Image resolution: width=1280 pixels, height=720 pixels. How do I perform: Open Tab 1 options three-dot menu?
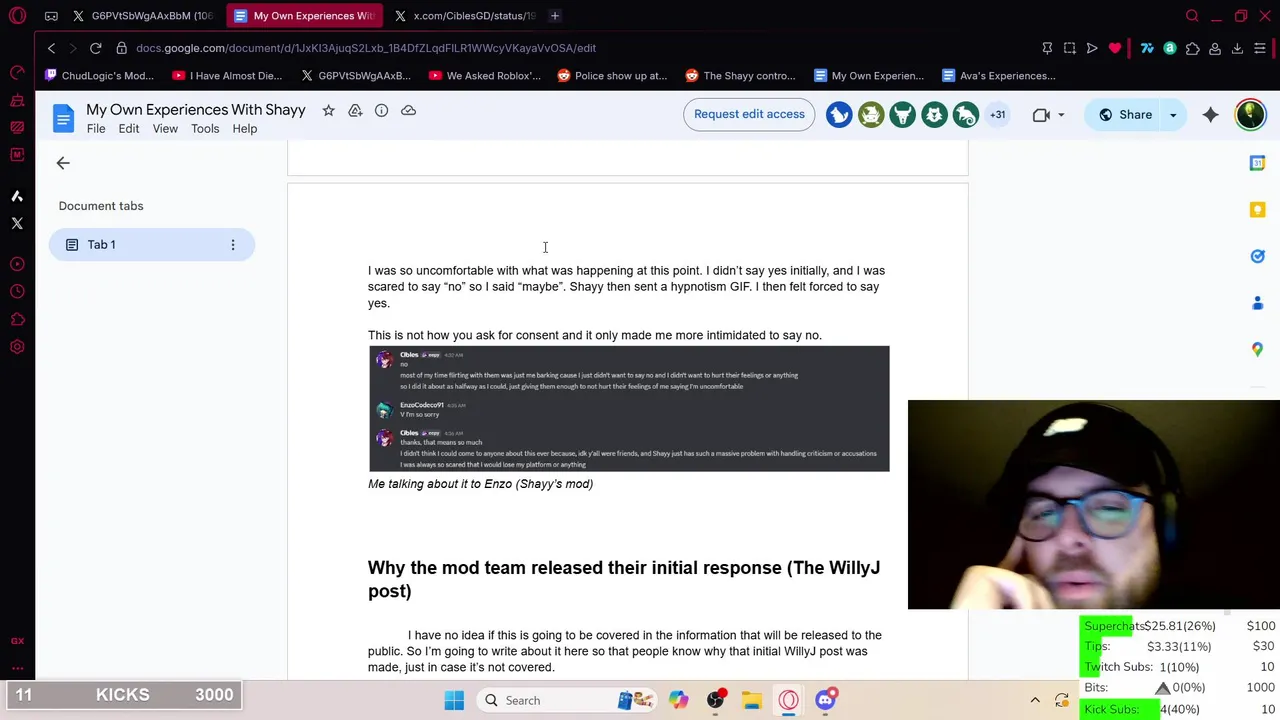click(233, 245)
